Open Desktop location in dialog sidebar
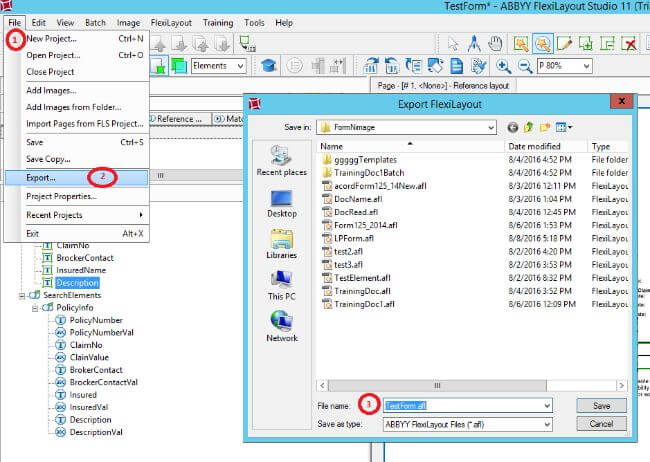The width and height of the screenshot is (650, 462). pos(282,203)
